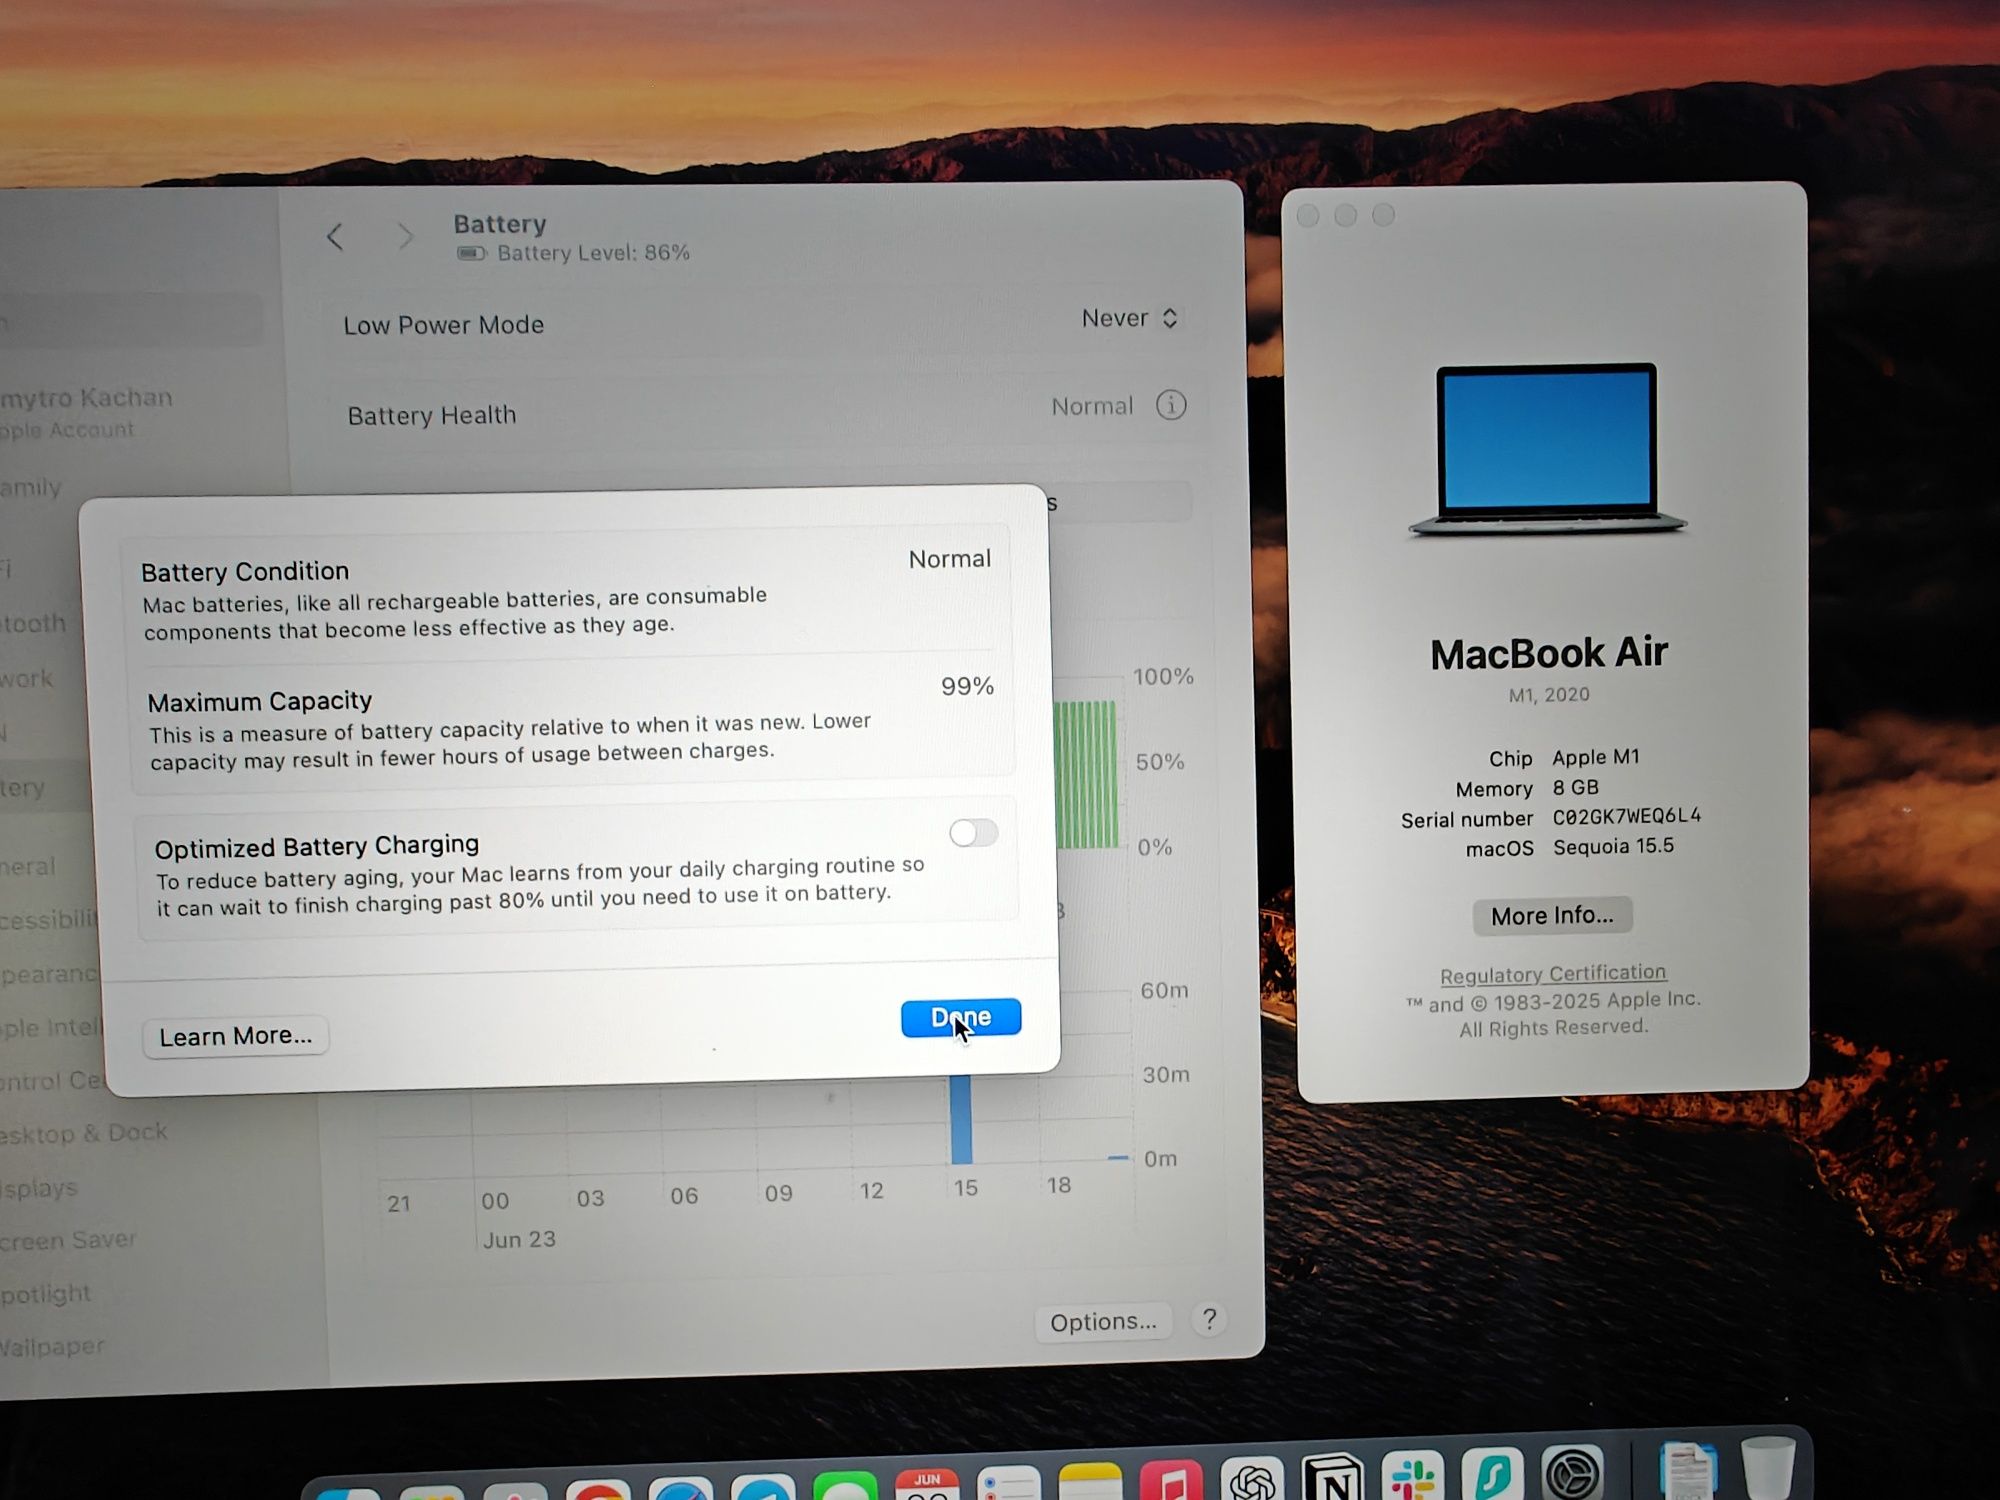Open System Settings icon in the Dock
Image resolution: width=2000 pixels, height=1500 pixels.
click(x=1573, y=1472)
